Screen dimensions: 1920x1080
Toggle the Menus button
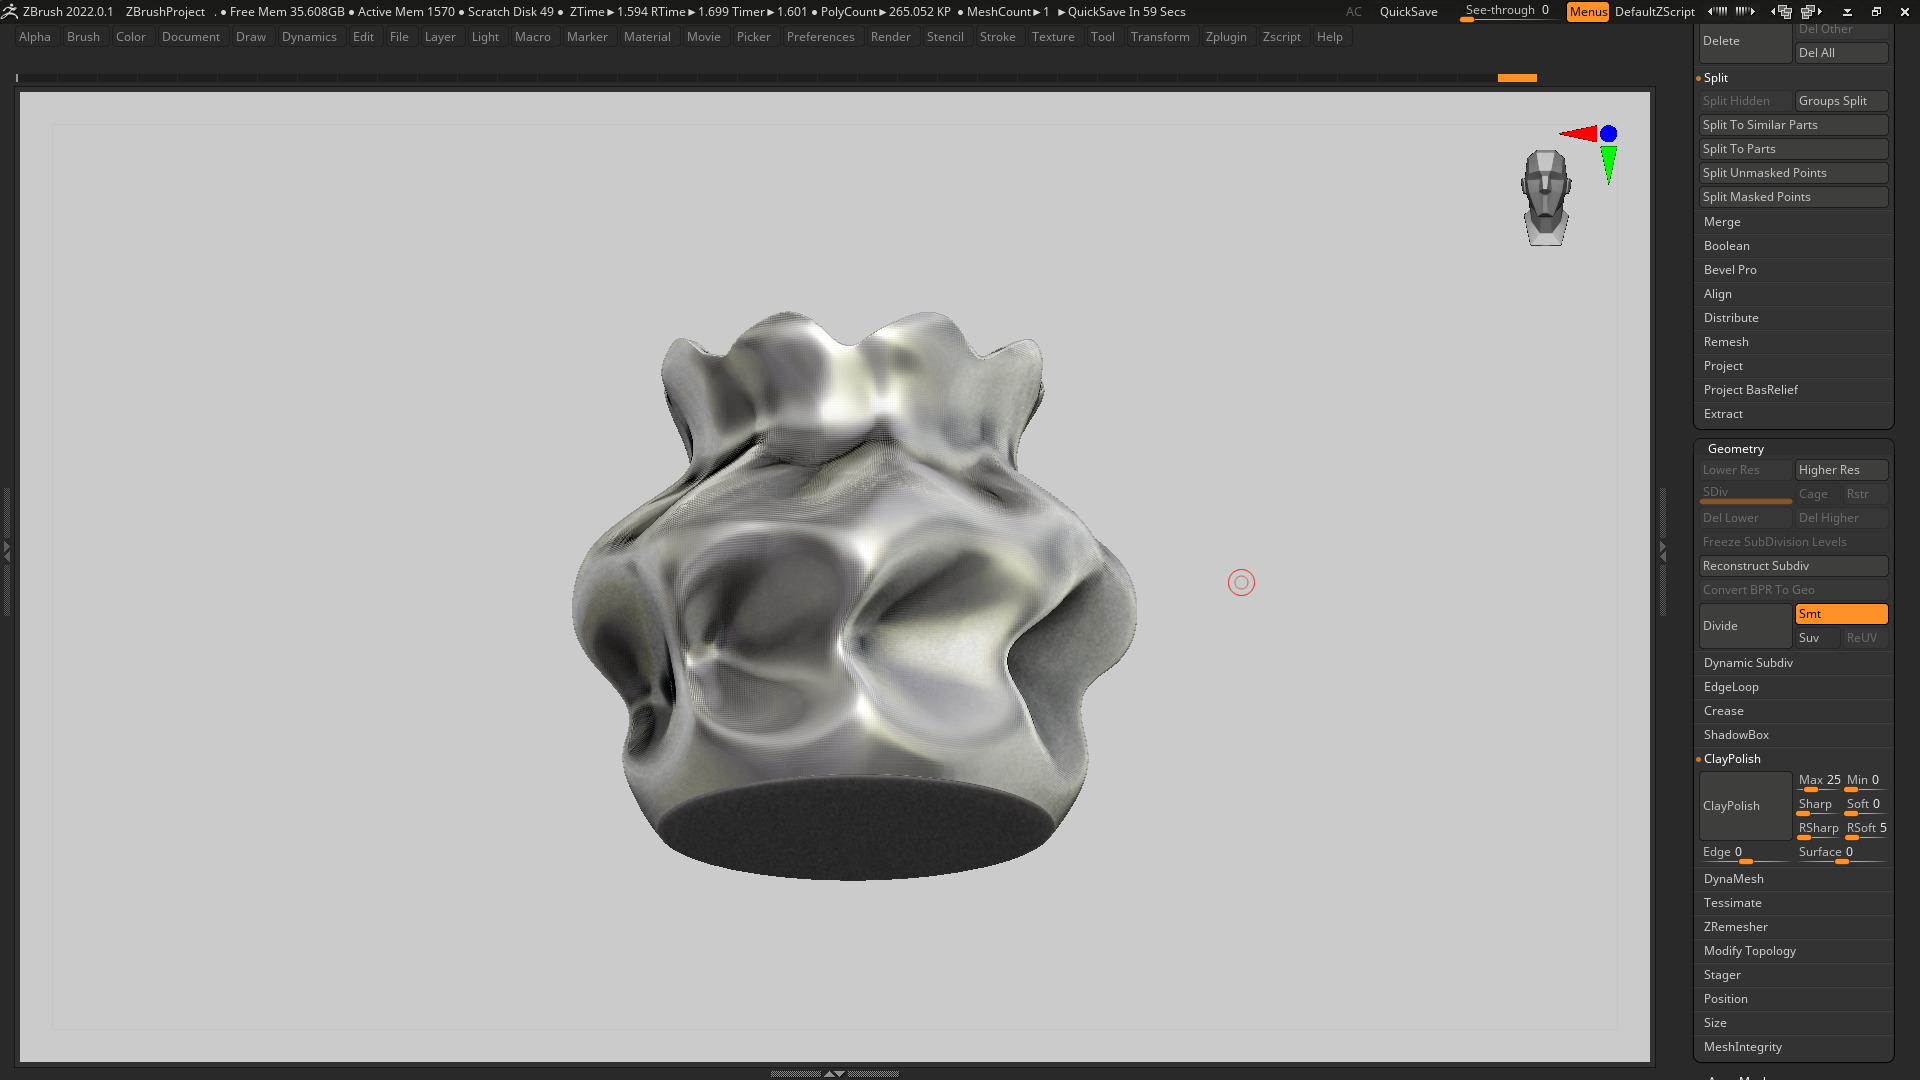point(1587,11)
